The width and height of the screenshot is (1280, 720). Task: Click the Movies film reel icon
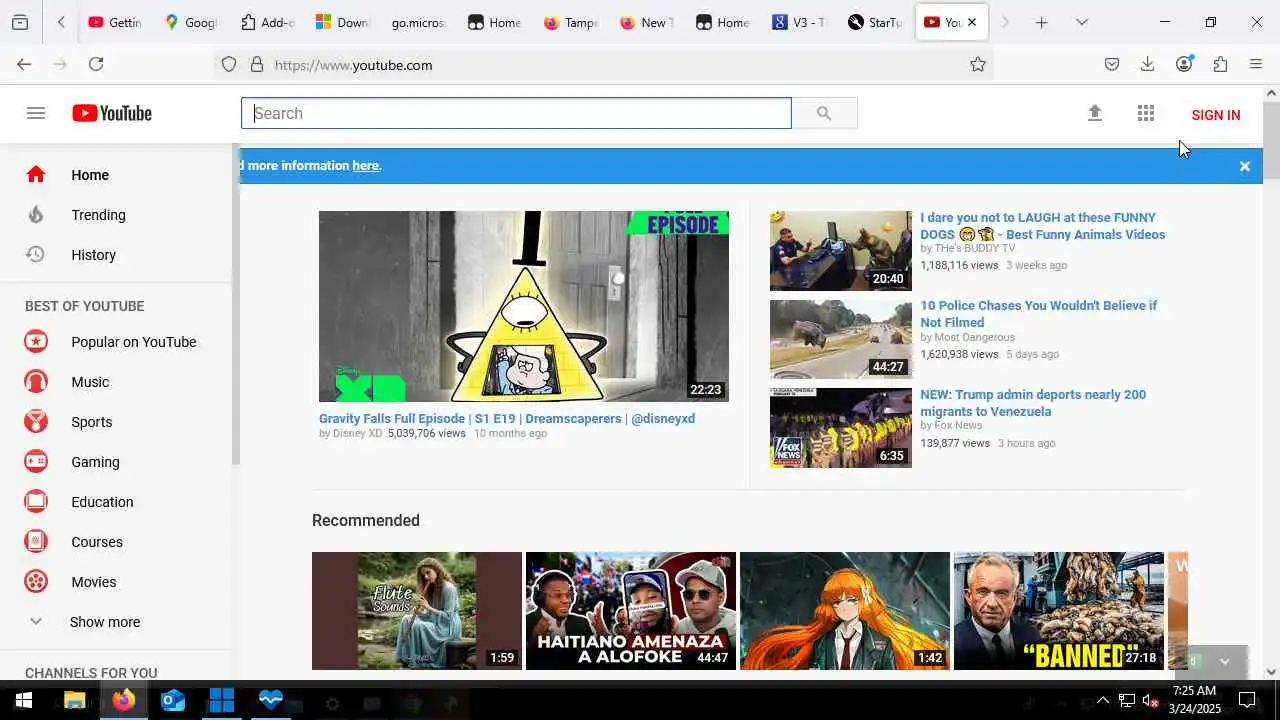tap(36, 582)
